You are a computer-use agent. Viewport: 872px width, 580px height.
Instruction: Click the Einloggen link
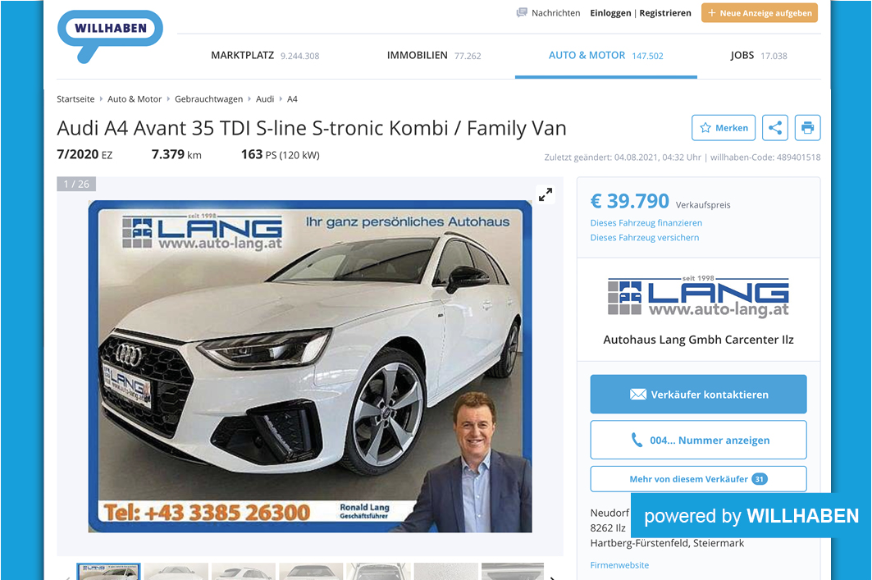(611, 13)
